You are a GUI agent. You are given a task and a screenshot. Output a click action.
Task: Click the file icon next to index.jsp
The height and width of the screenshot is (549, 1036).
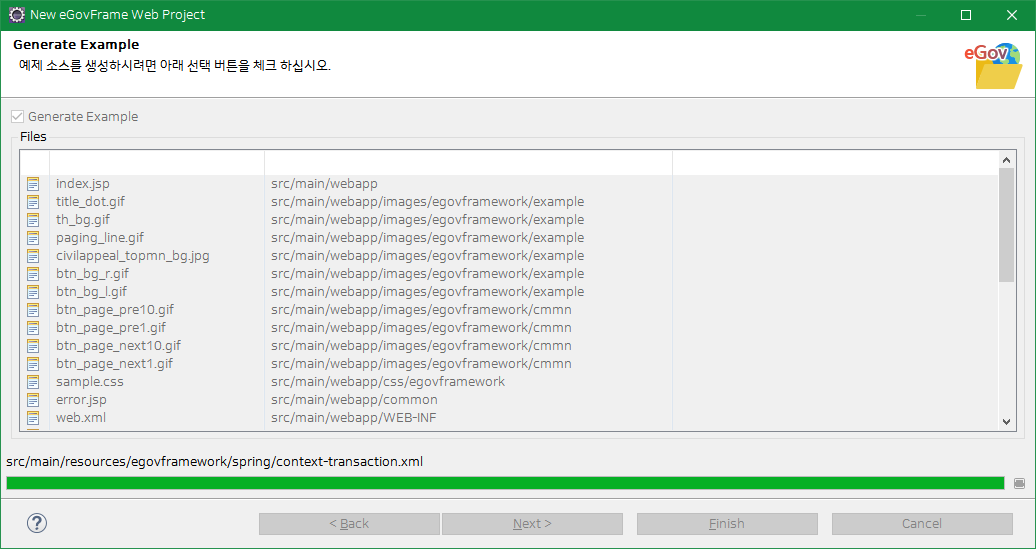pyautogui.click(x=33, y=184)
